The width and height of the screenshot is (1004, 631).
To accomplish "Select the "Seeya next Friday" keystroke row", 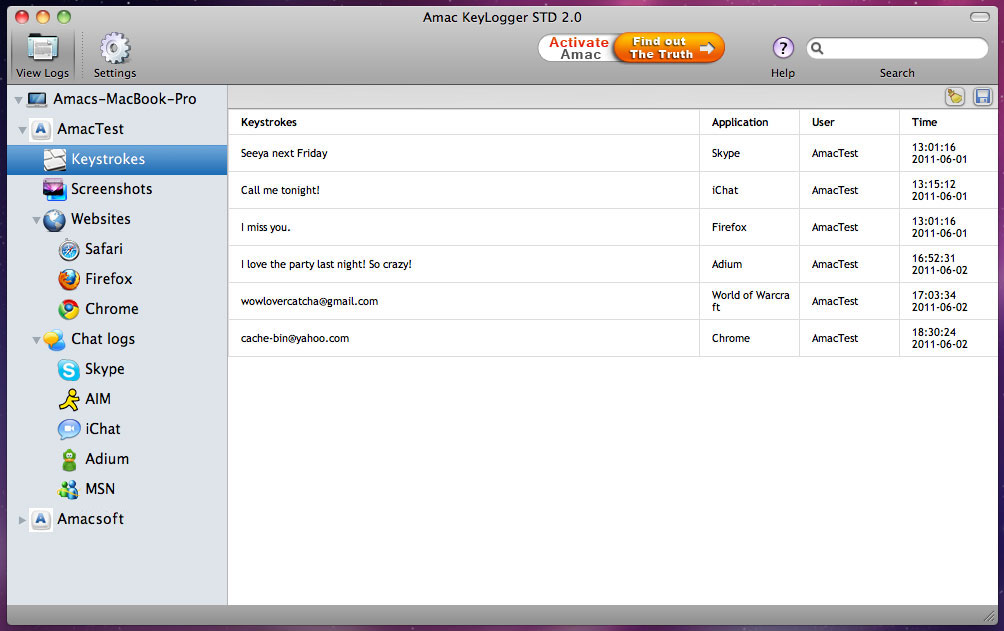I will 613,153.
